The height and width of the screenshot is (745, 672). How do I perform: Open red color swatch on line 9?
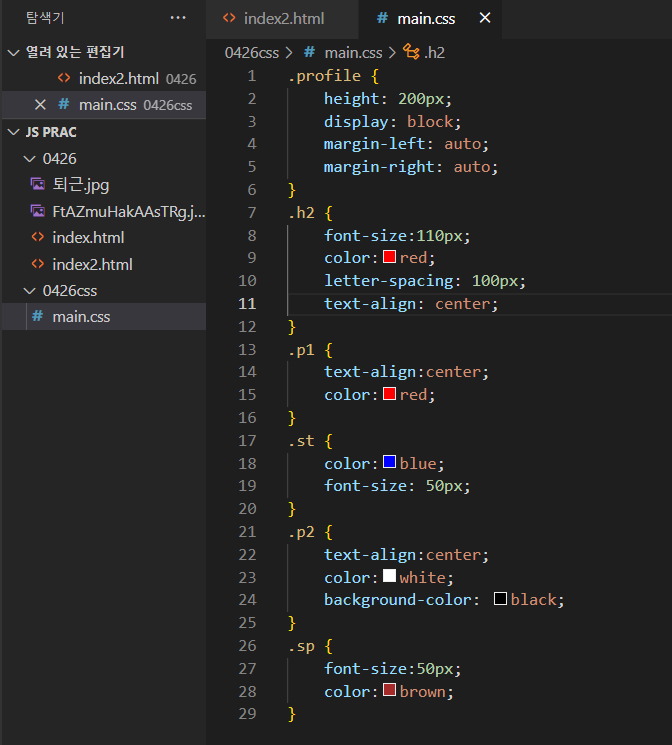coord(389,257)
